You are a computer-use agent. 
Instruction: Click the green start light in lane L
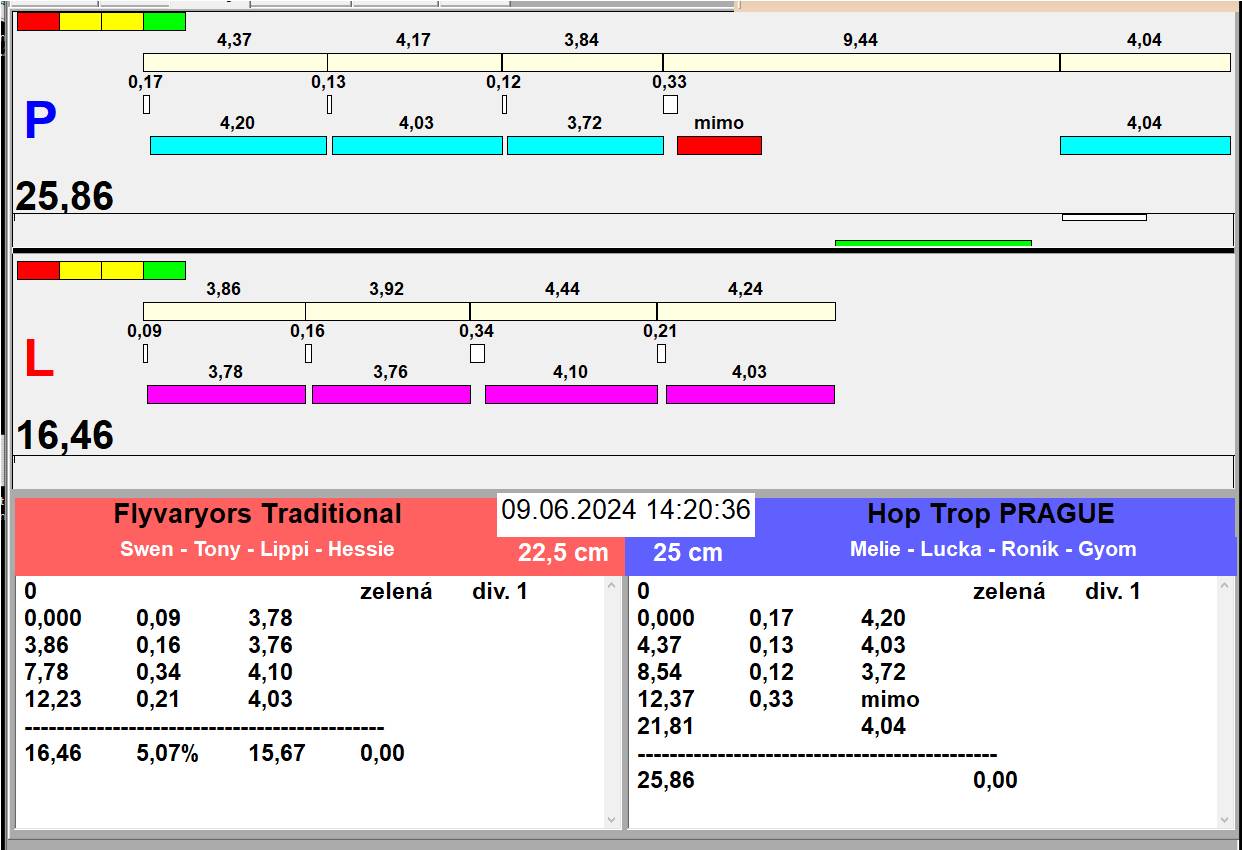point(164,270)
